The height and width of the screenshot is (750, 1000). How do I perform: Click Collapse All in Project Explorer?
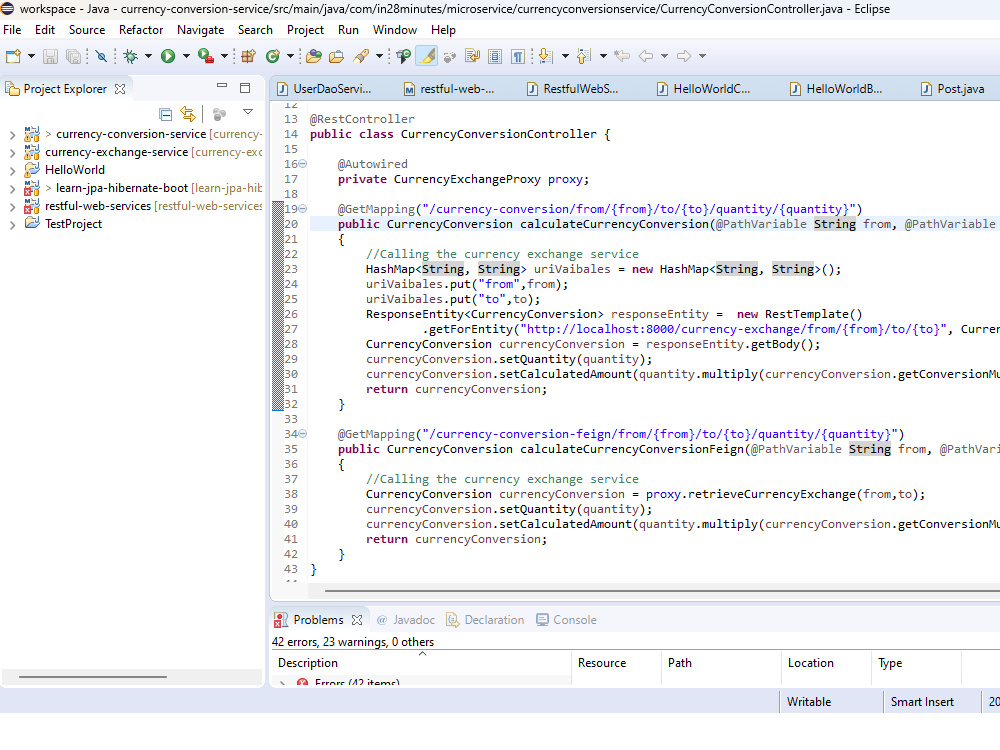point(166,114)
